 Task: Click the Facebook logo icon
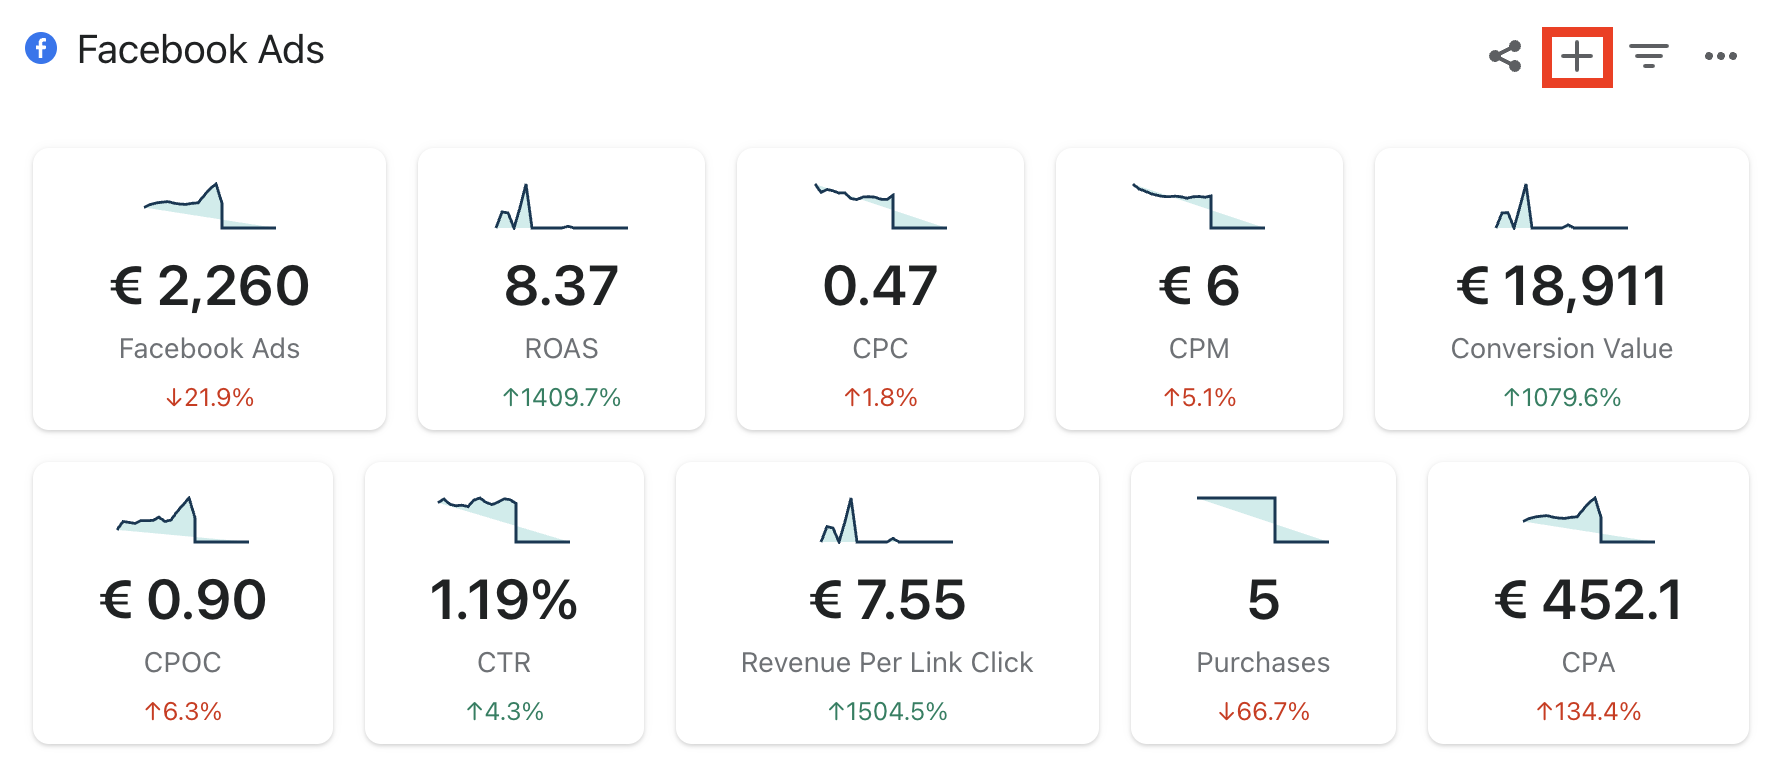pyautogui.click(x=41, y=48)
